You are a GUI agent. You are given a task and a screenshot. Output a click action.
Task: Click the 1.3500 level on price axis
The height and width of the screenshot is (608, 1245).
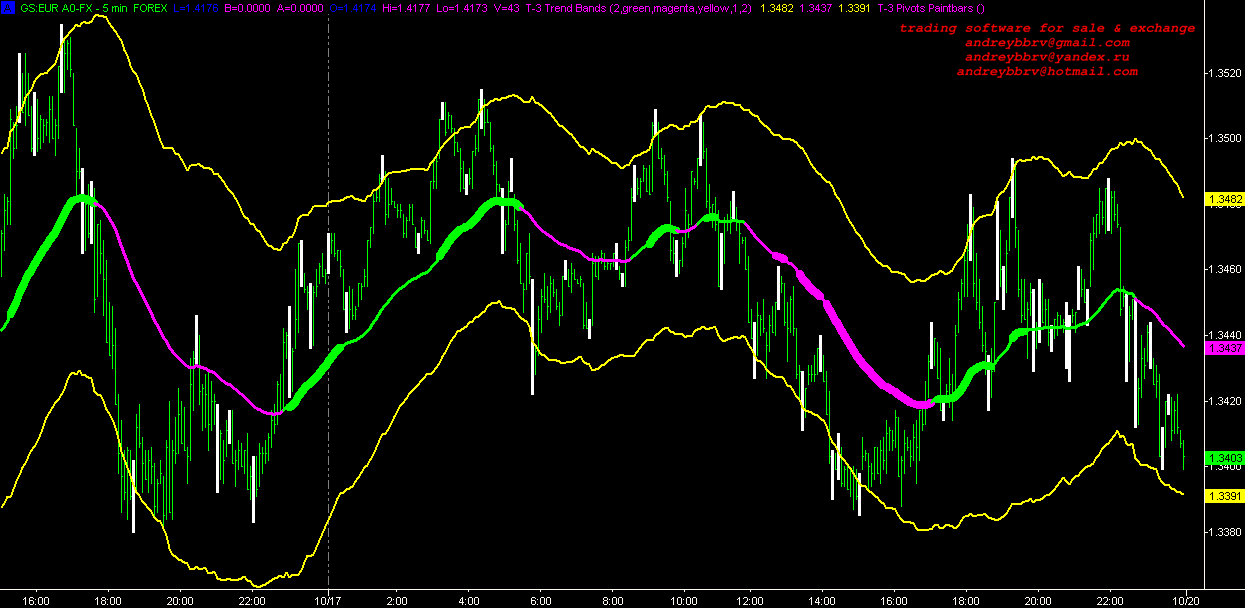point(1225,139)
